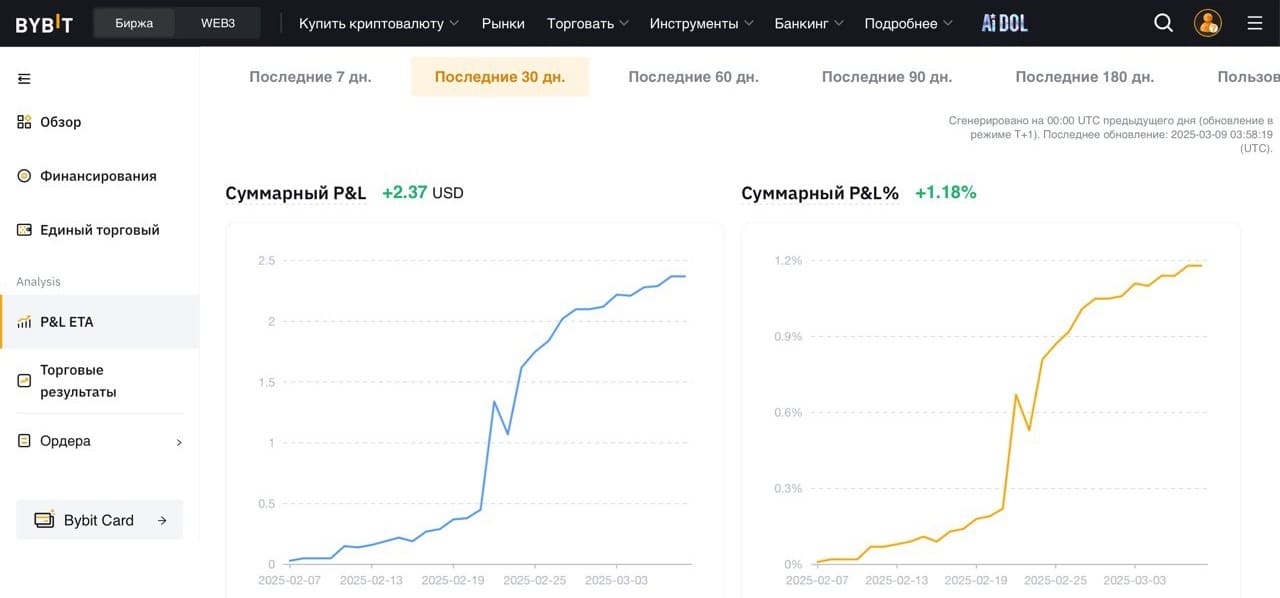Open the search magnifier icon

point(1163,23)
